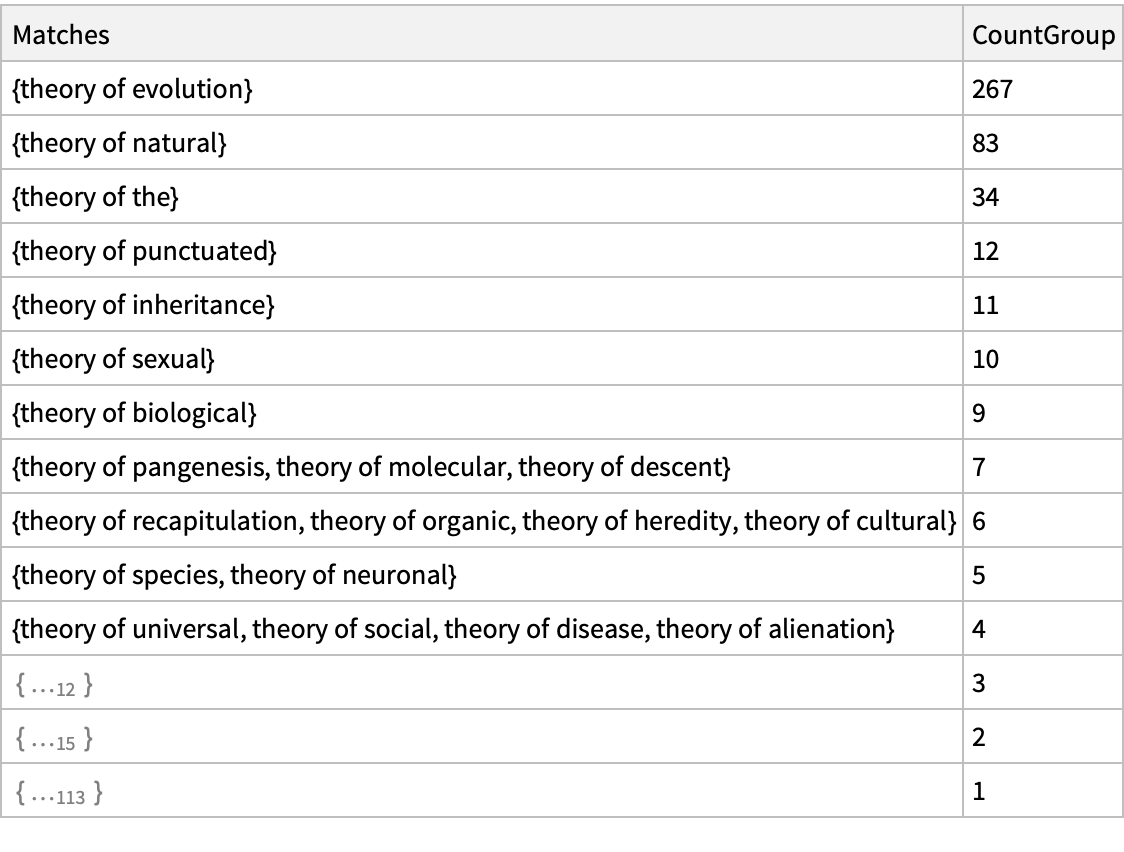The height and width of the screenshot is (852, 1124).
Task: Expand the collapsed 15-item list
Action: (x=55, y=738)
